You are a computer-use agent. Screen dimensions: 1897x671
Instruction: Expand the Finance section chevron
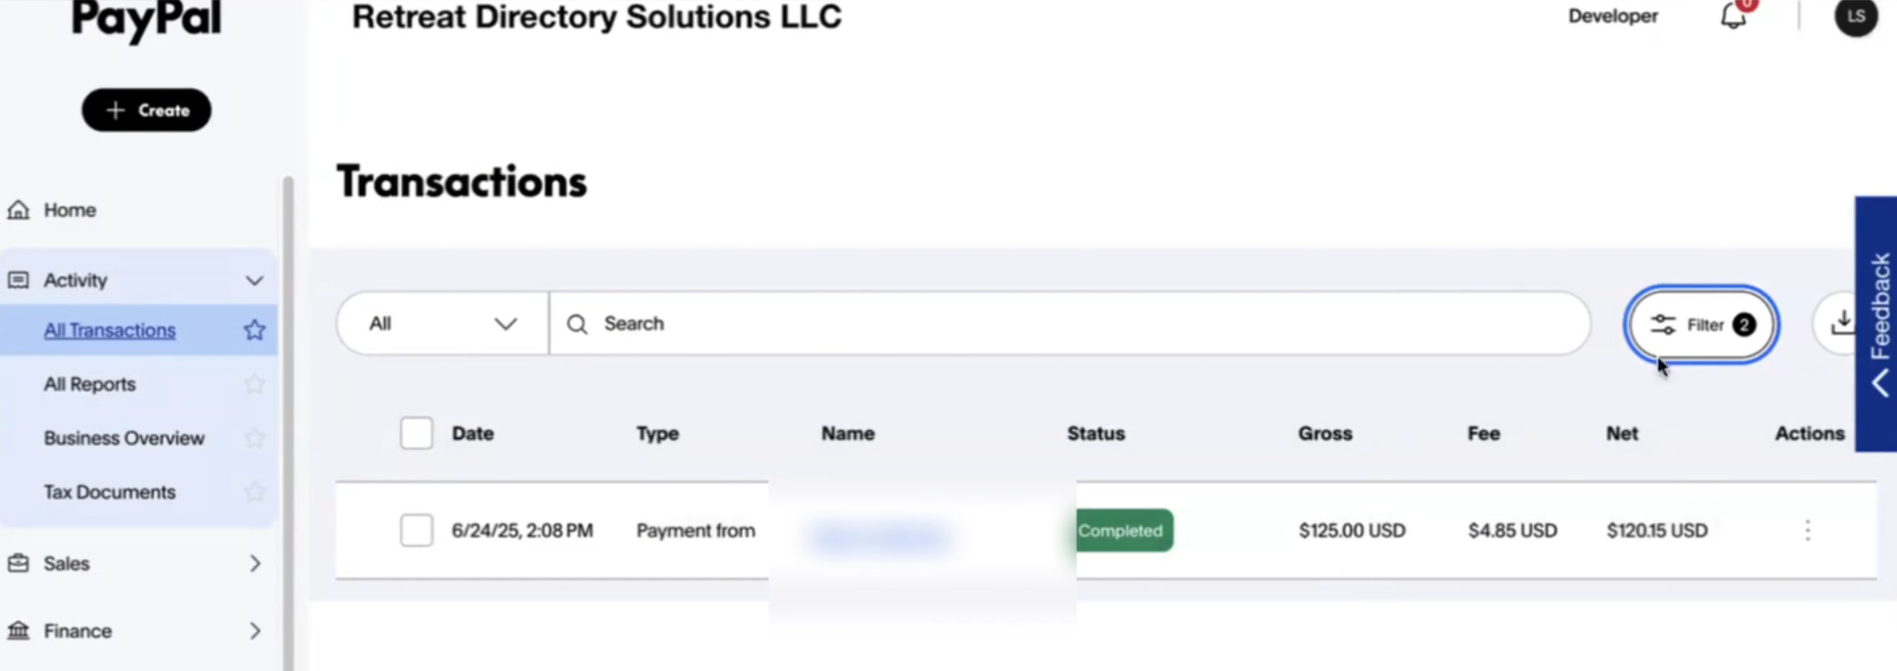(x=254, y=631)
